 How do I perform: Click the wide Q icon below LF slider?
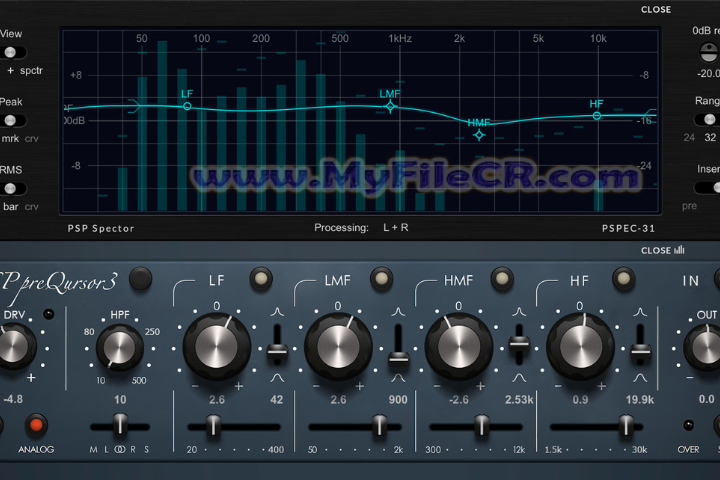coord(277,378)
